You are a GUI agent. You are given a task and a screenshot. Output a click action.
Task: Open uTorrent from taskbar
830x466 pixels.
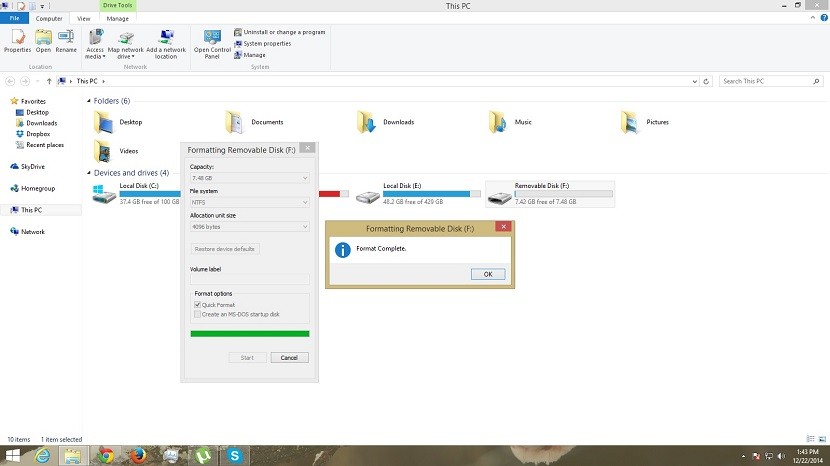203,456
